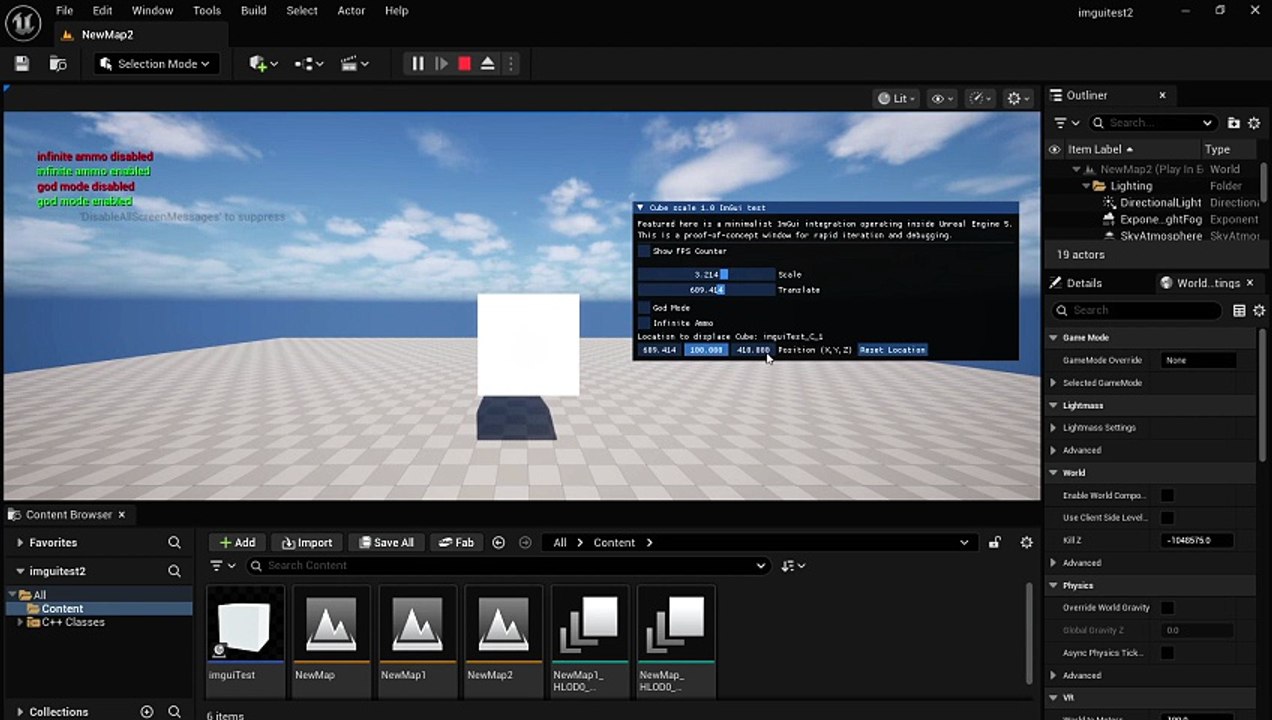Image resolution: width=1272 pixels, height=720 pixels.
Task: Toggle the Async Physics Tick checkbox
Action: 1167,653
